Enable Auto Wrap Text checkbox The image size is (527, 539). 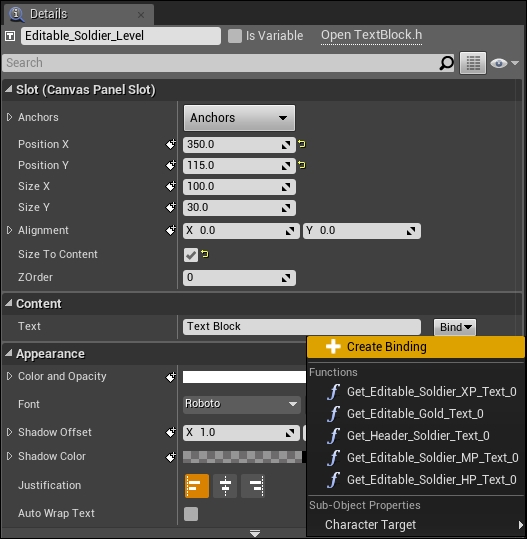click(191, 514)
